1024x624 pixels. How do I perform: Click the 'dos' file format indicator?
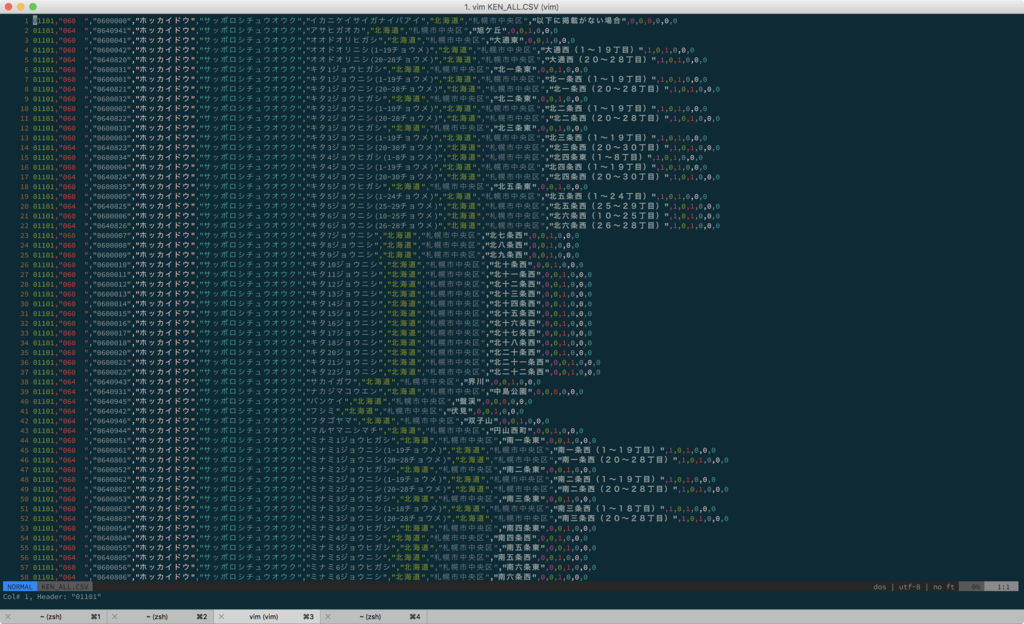click(880, 587)
